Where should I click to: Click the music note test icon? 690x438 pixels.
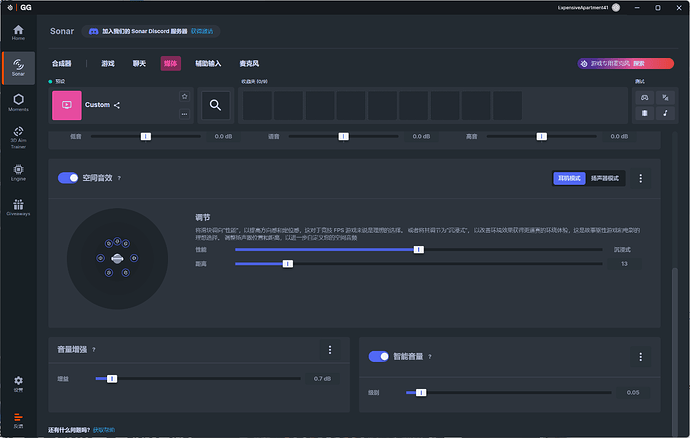coord(665,113)
